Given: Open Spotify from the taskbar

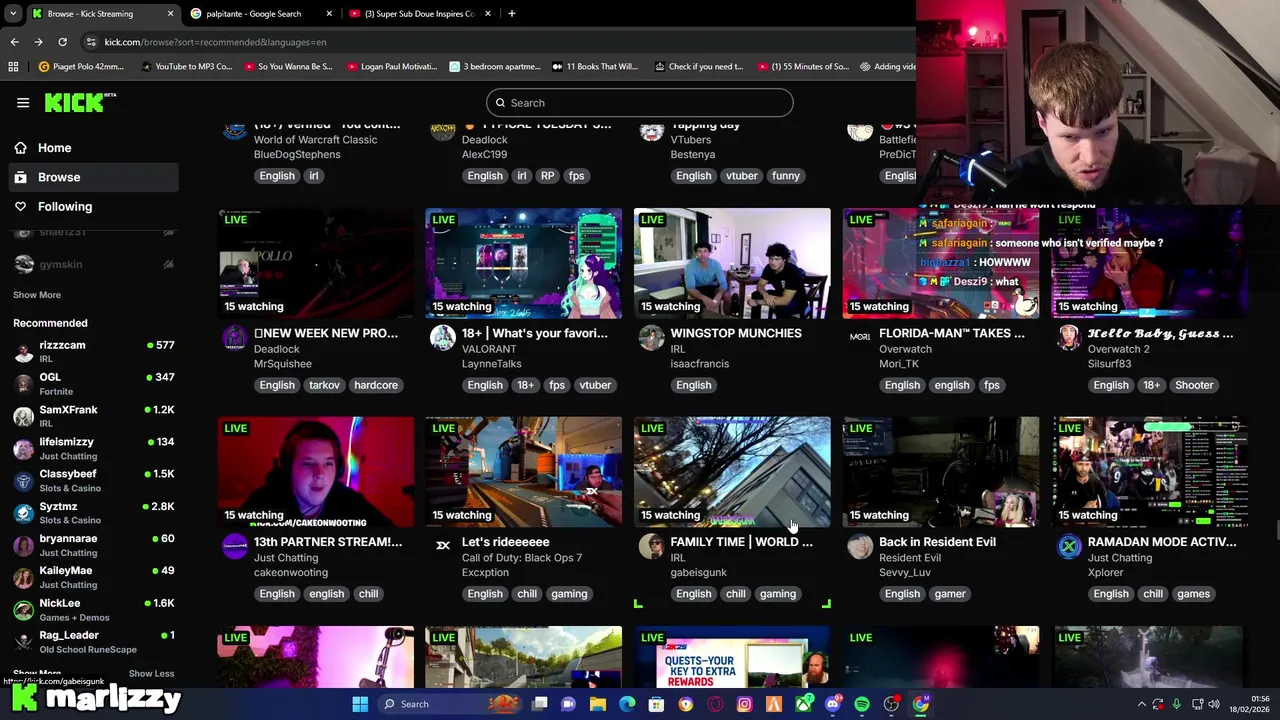Looking at the screenshot, I should [x=862, y=704].
